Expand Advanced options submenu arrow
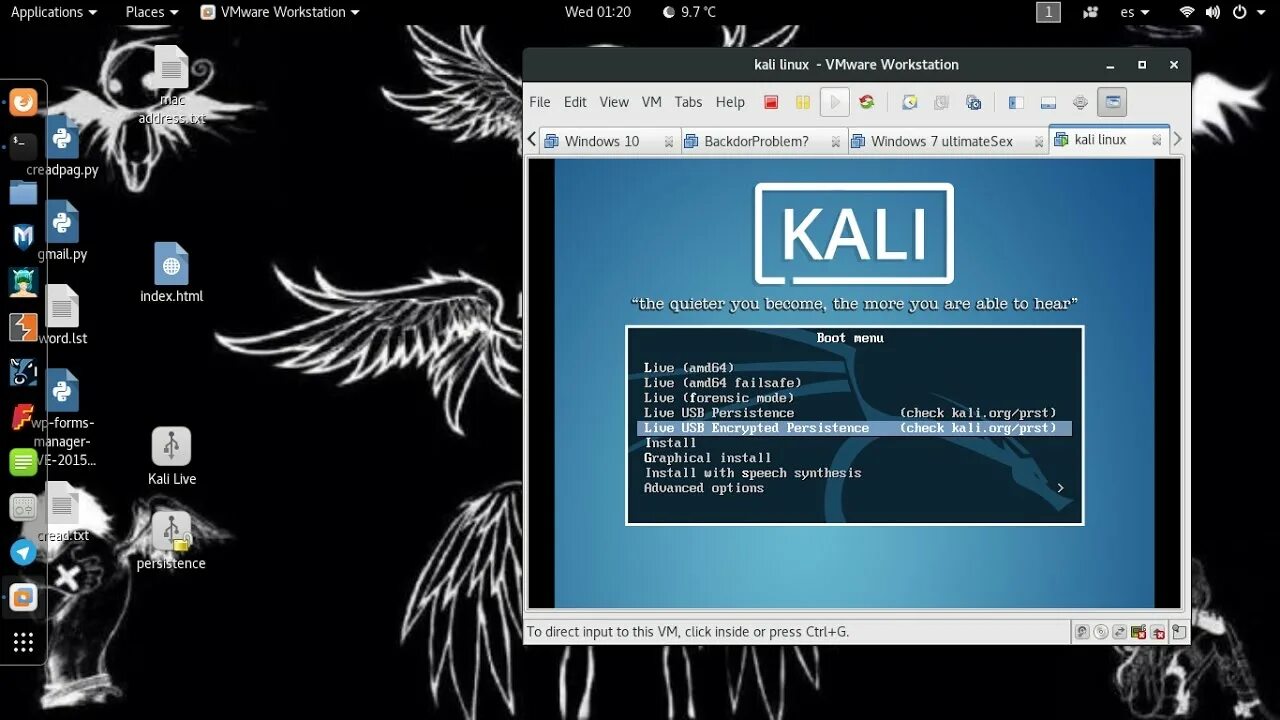 pyautogui.click(x=1060, y=488)
